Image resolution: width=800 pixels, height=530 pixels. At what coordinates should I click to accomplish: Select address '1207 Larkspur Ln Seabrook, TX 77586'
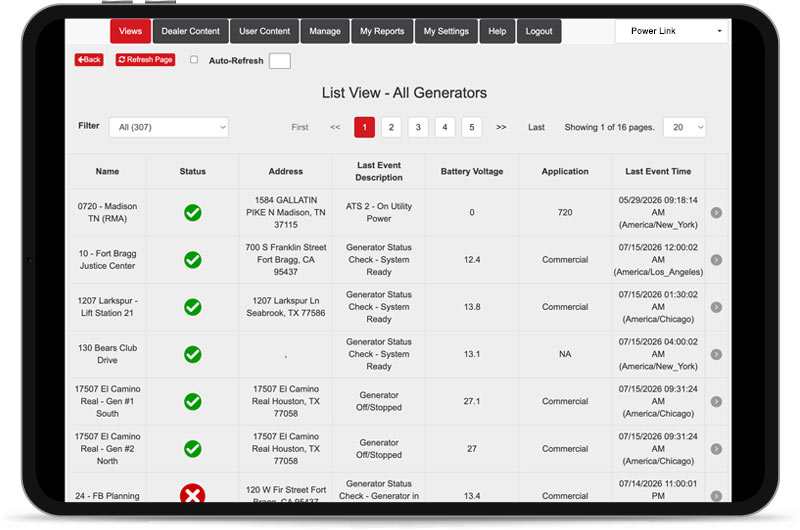286,307
